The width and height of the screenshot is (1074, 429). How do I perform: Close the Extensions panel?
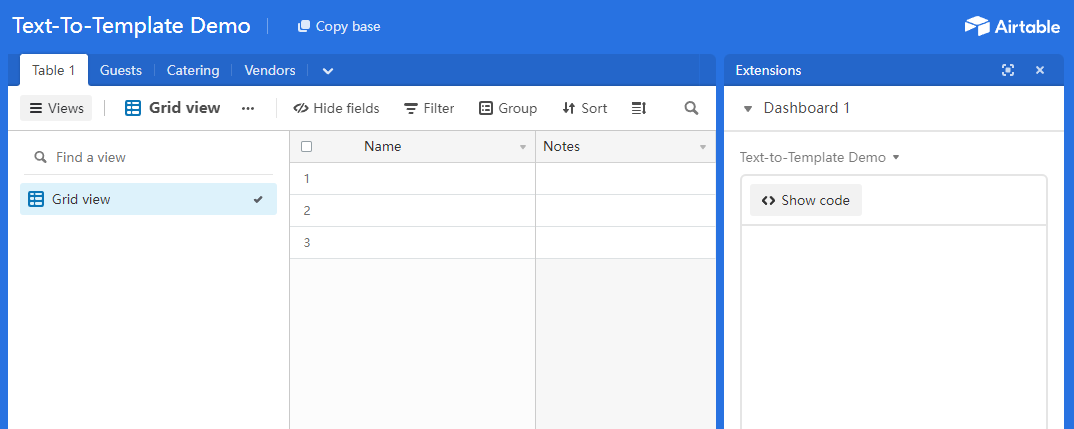pyautogui.click(x=1040, y=70)
